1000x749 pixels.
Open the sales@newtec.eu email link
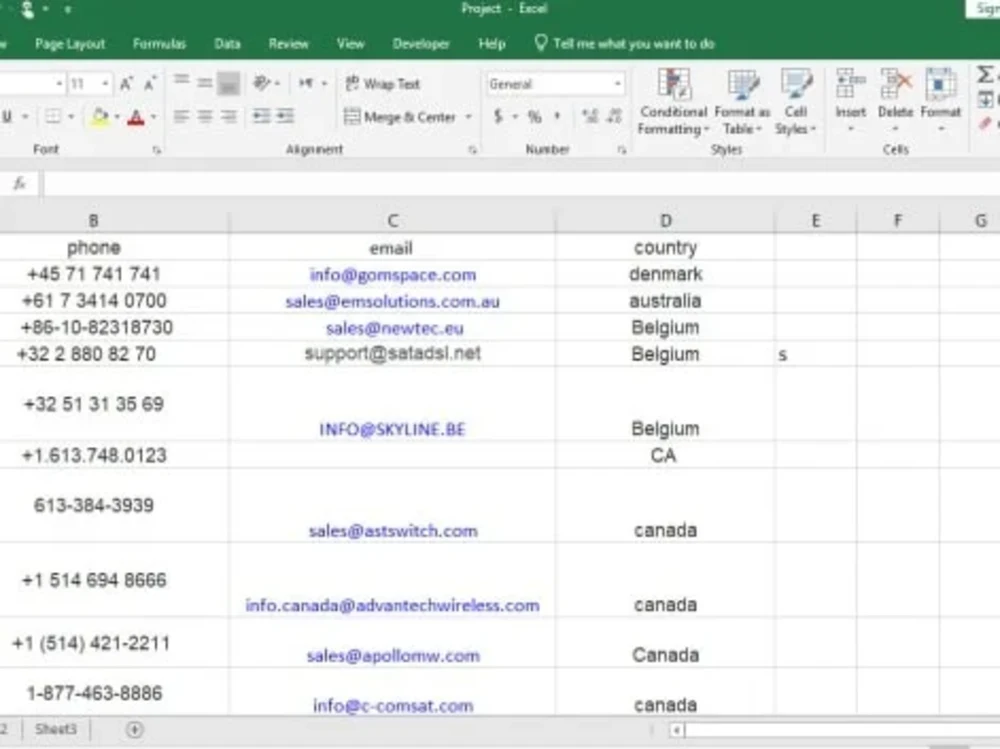[395, 329]
